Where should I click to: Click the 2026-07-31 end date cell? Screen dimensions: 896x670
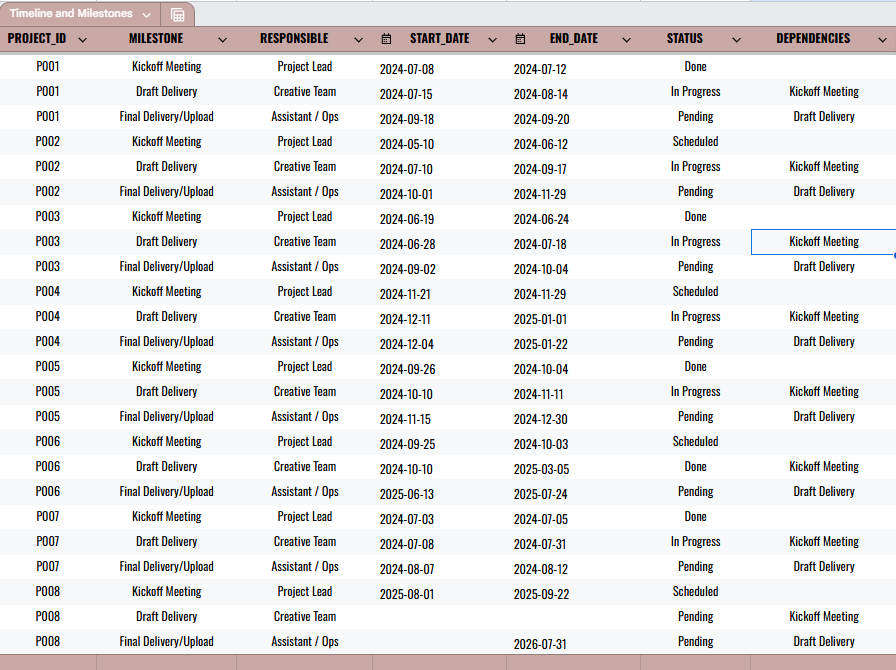click(540, 644)
